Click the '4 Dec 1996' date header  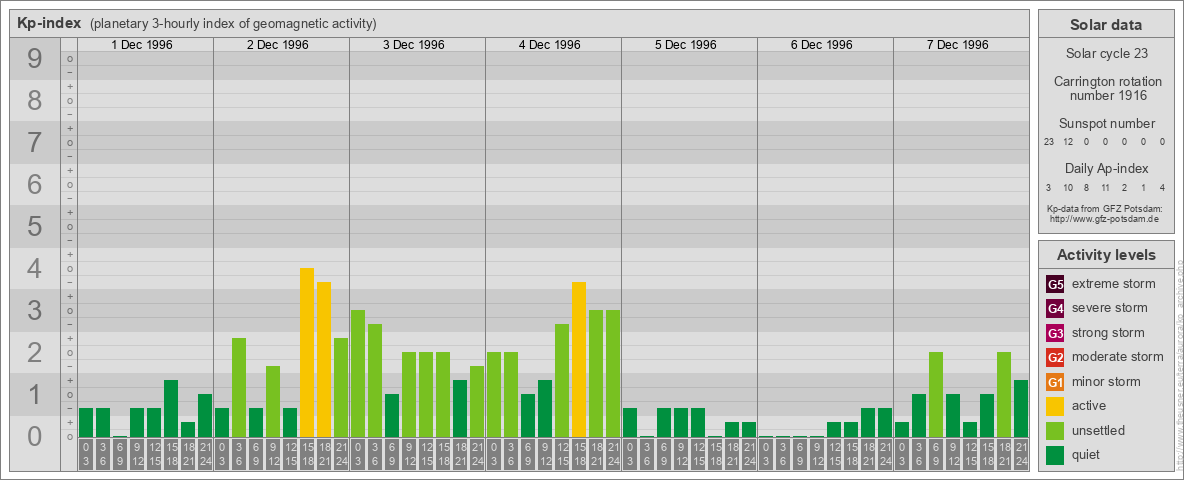coord(550,45)
